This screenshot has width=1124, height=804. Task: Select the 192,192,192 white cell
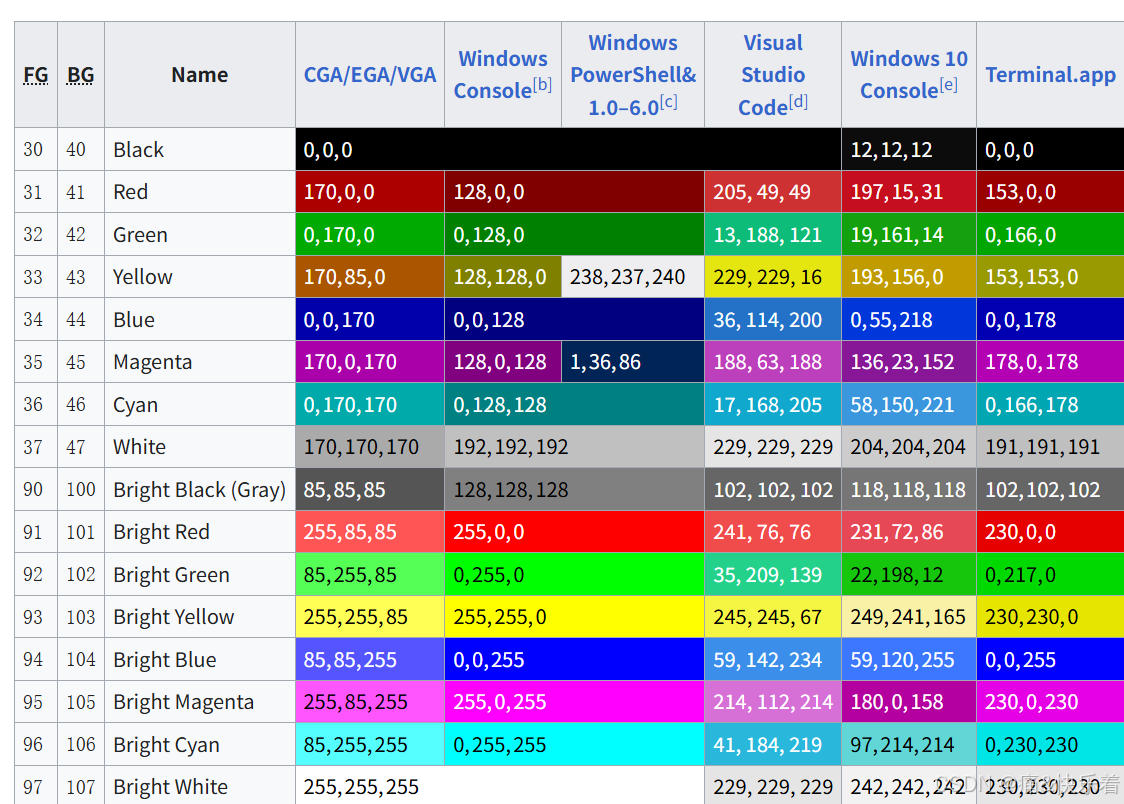[x=574, y=446]
